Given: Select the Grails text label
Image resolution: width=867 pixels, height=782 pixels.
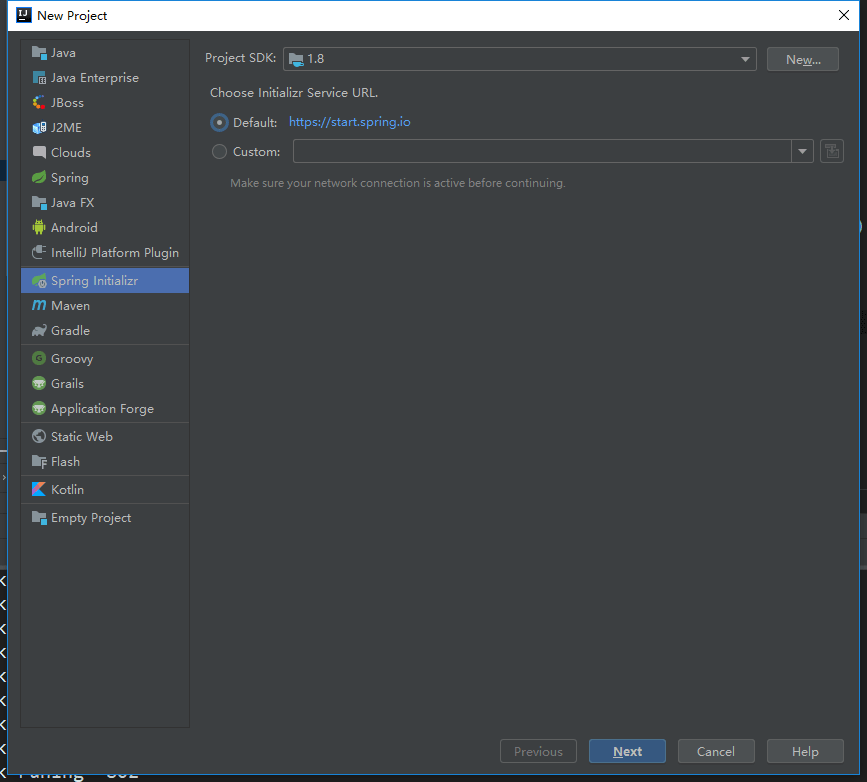Looking at the screenshot, I should 67,384.
